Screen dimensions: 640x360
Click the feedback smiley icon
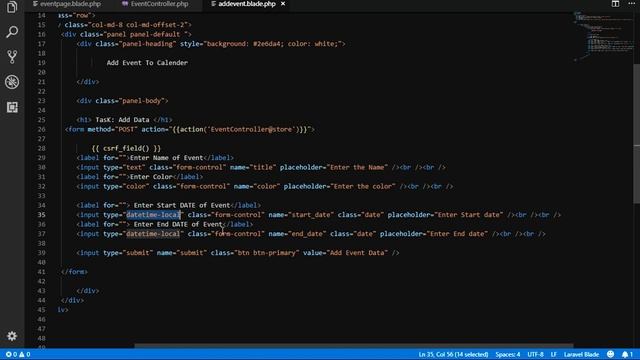point(611,354)
